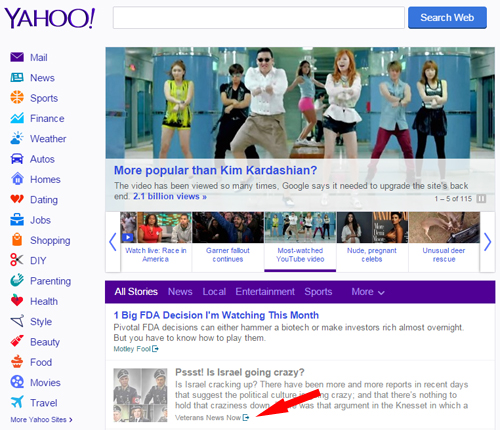Click the Shopping sidebar text link
This screenshot has width=500, height=430.
[50, 240]
